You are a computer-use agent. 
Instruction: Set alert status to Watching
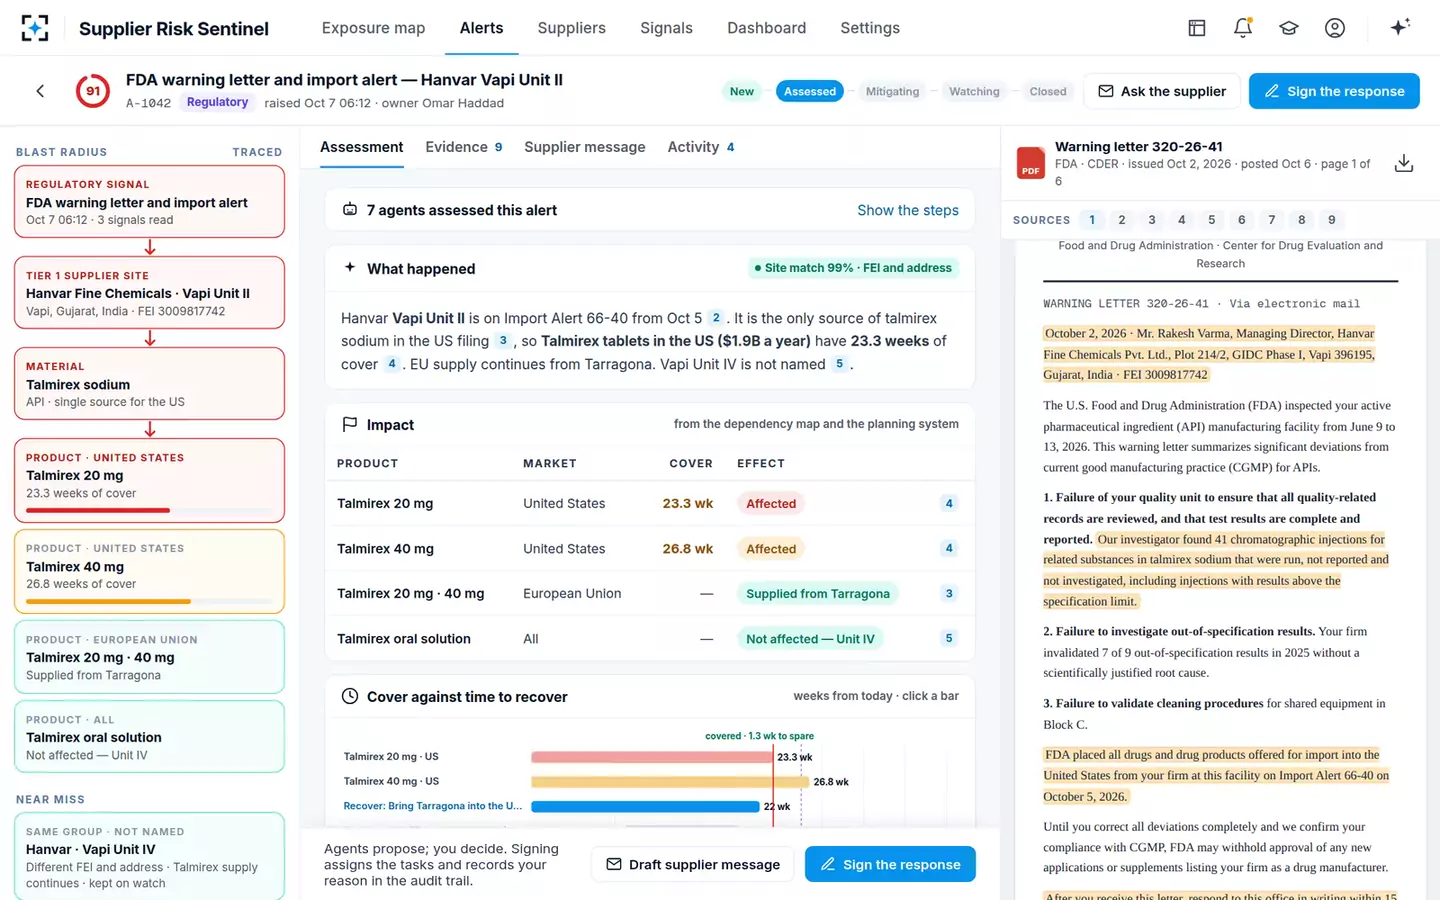[974, 91]
